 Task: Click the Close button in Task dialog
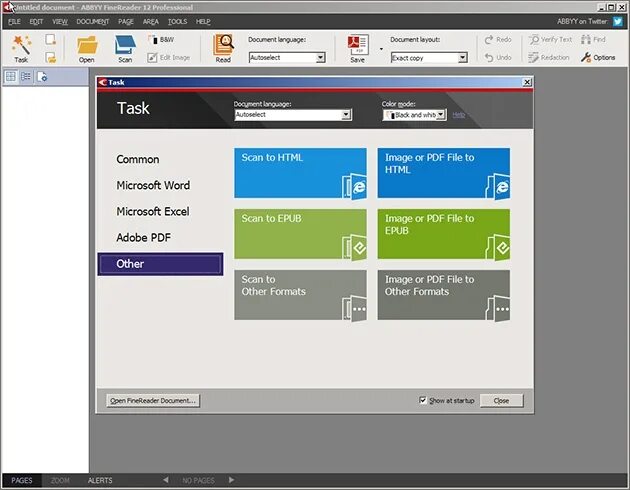[x=501, y=400]
